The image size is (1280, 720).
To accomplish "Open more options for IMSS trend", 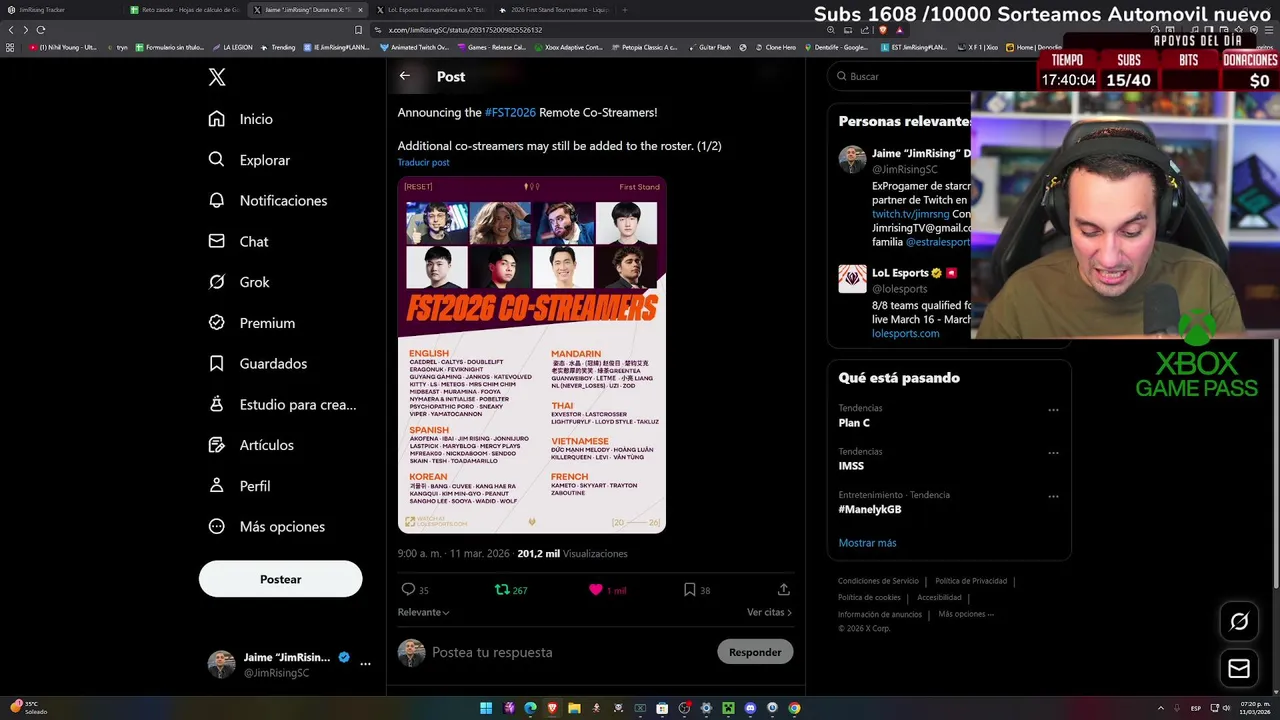I will pos(1053,453).
